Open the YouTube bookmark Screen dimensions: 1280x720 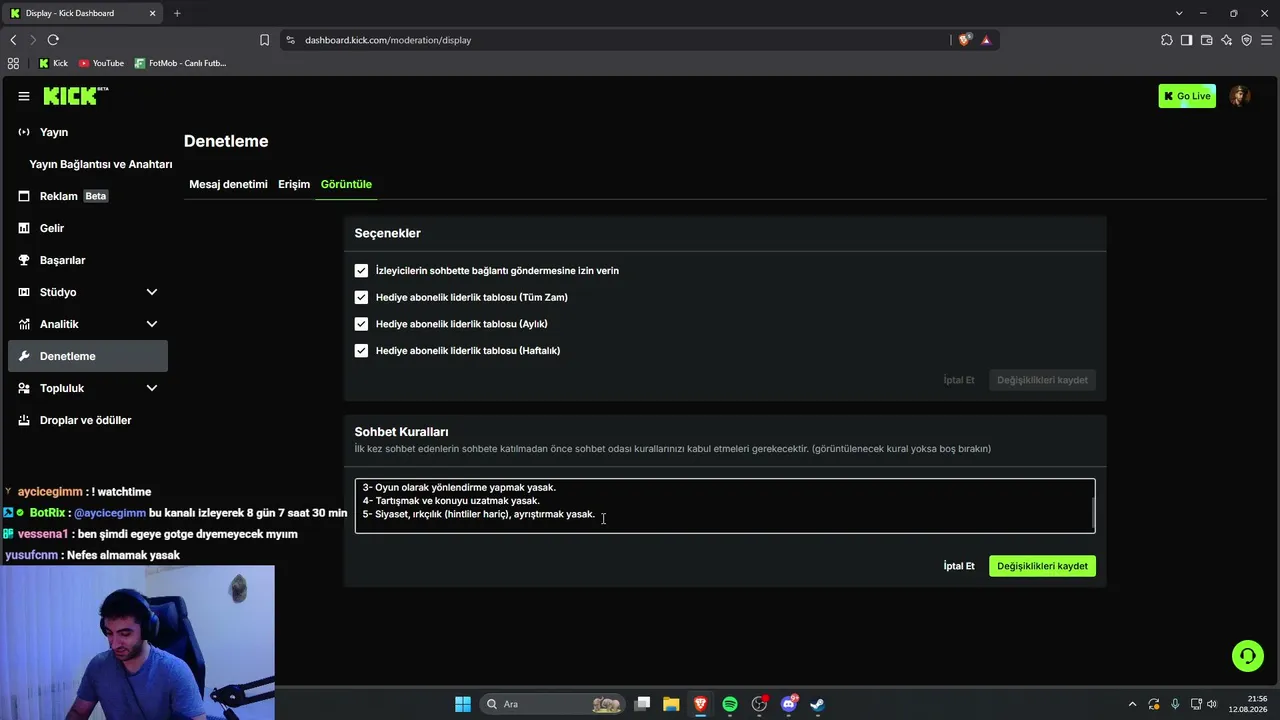click(x=102, y=63)
